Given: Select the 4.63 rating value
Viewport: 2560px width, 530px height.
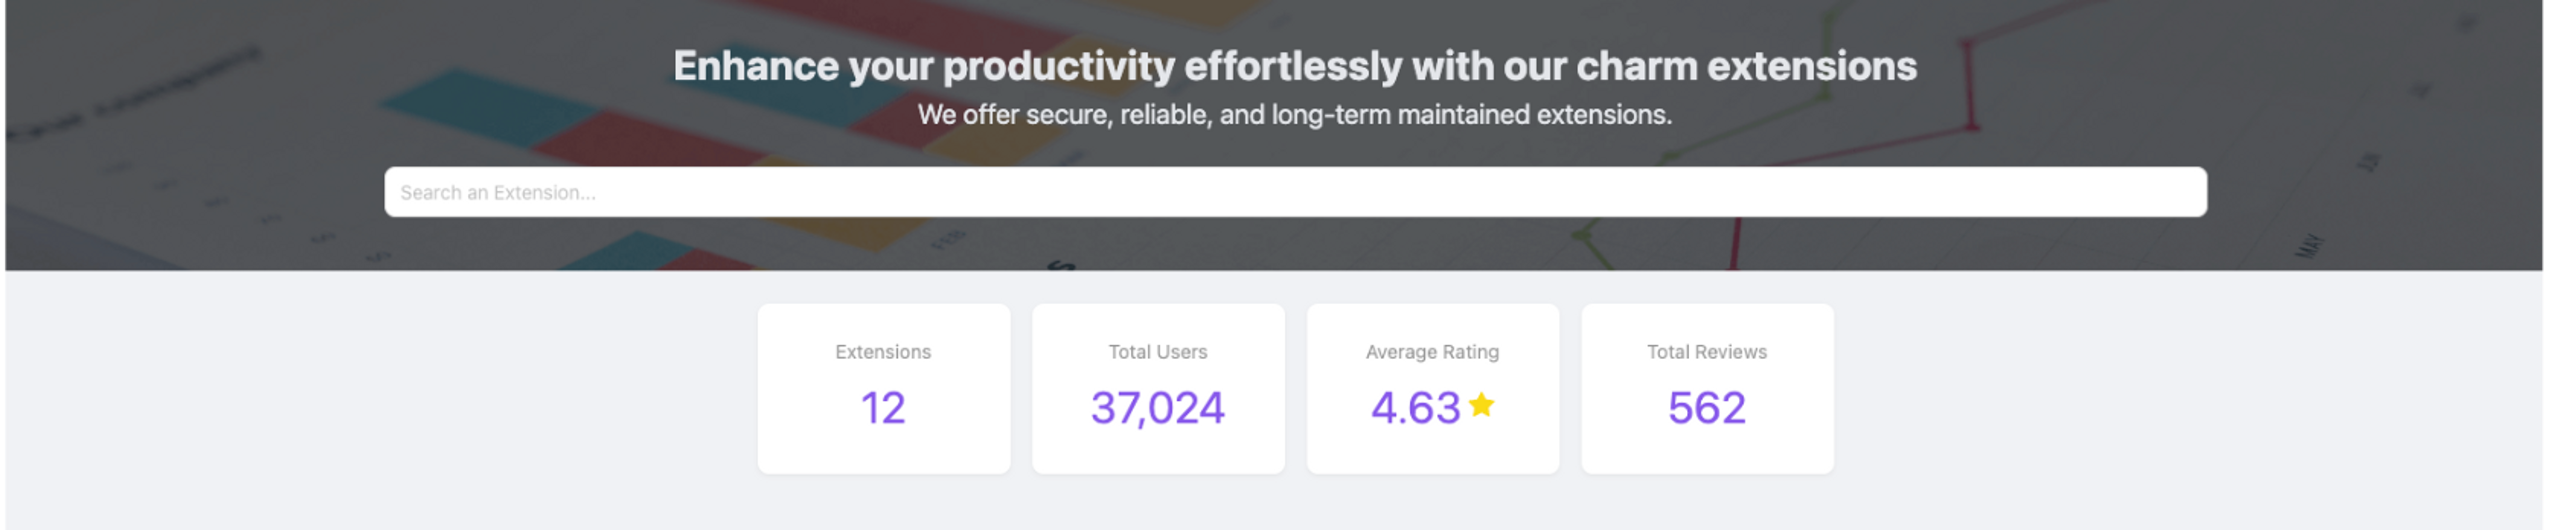Looking at the screenshot, I should click(1415, 408).
